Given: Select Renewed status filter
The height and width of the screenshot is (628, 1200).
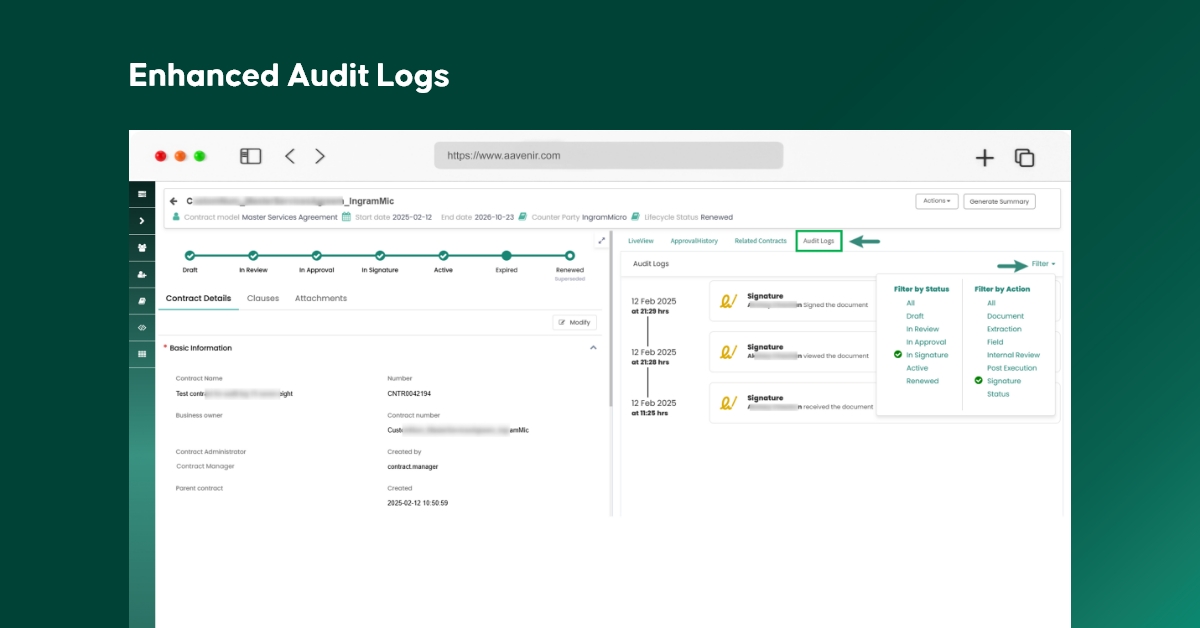Looking at the screenshot, I should (x=922, y=381).
